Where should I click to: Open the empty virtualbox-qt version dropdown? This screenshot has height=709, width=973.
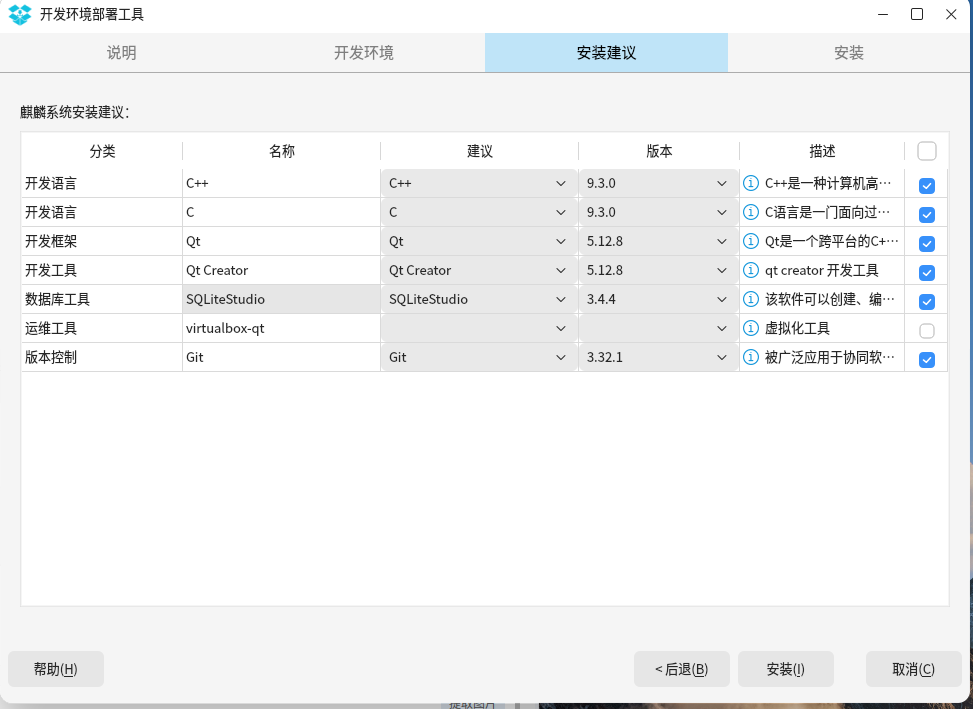(658, 328)
